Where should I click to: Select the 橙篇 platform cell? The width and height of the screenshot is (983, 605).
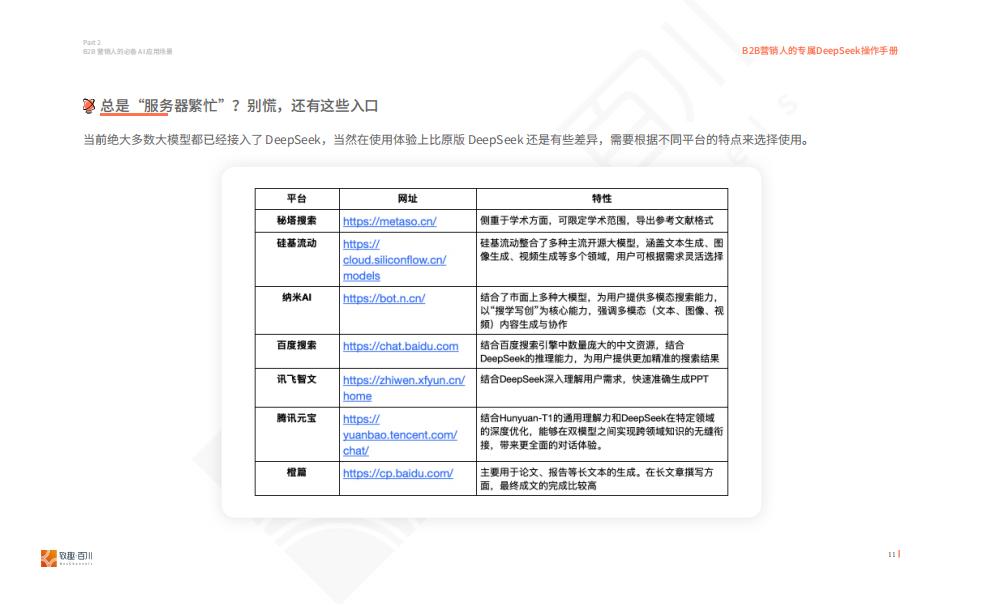coord(297,478)
